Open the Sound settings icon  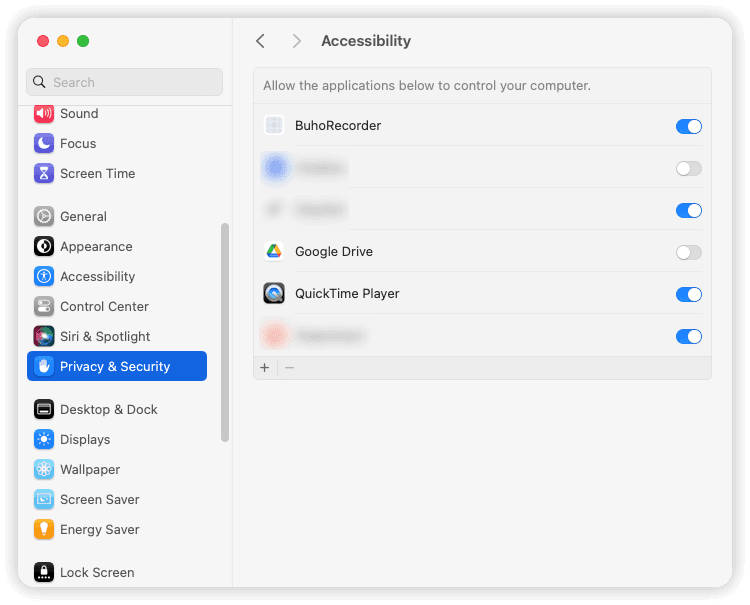coord(44,113)
